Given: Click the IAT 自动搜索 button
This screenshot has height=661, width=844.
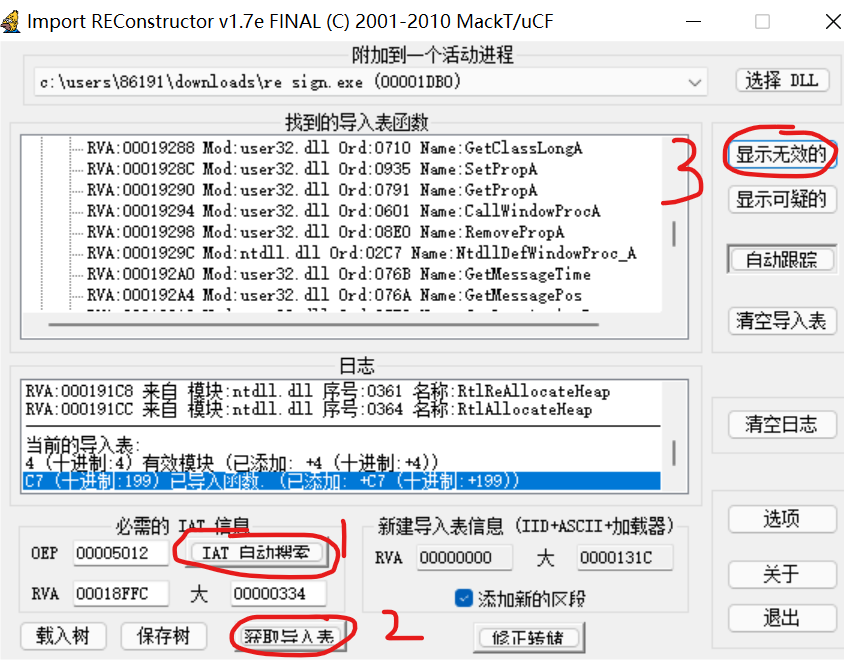Looking at the screenshot, I should (256, 553).
